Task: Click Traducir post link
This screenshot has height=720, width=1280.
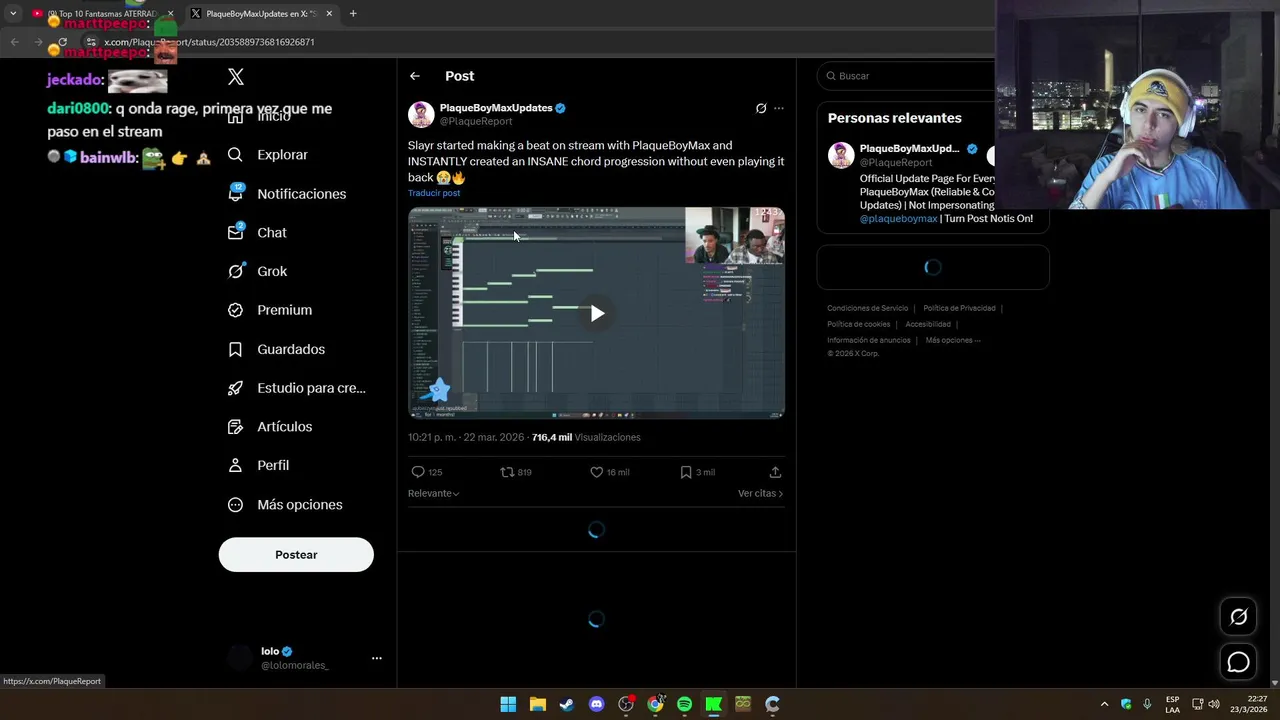Action: click(x=434, y=193)
